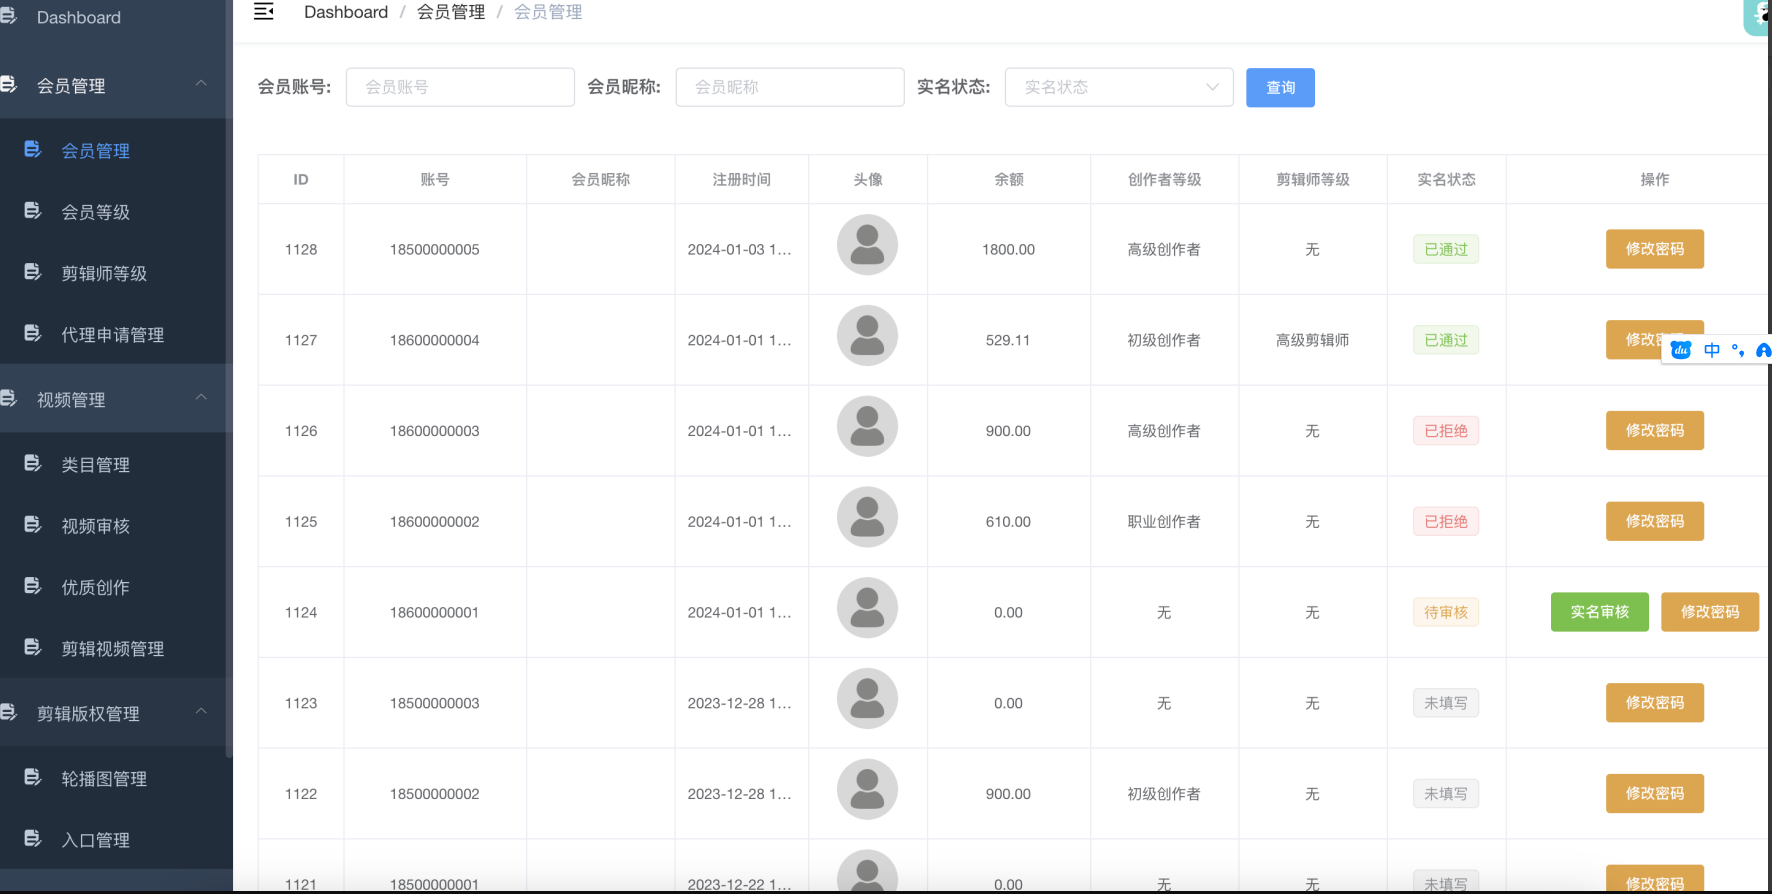Click the 优质创作 menu icon

click(33, 586)
